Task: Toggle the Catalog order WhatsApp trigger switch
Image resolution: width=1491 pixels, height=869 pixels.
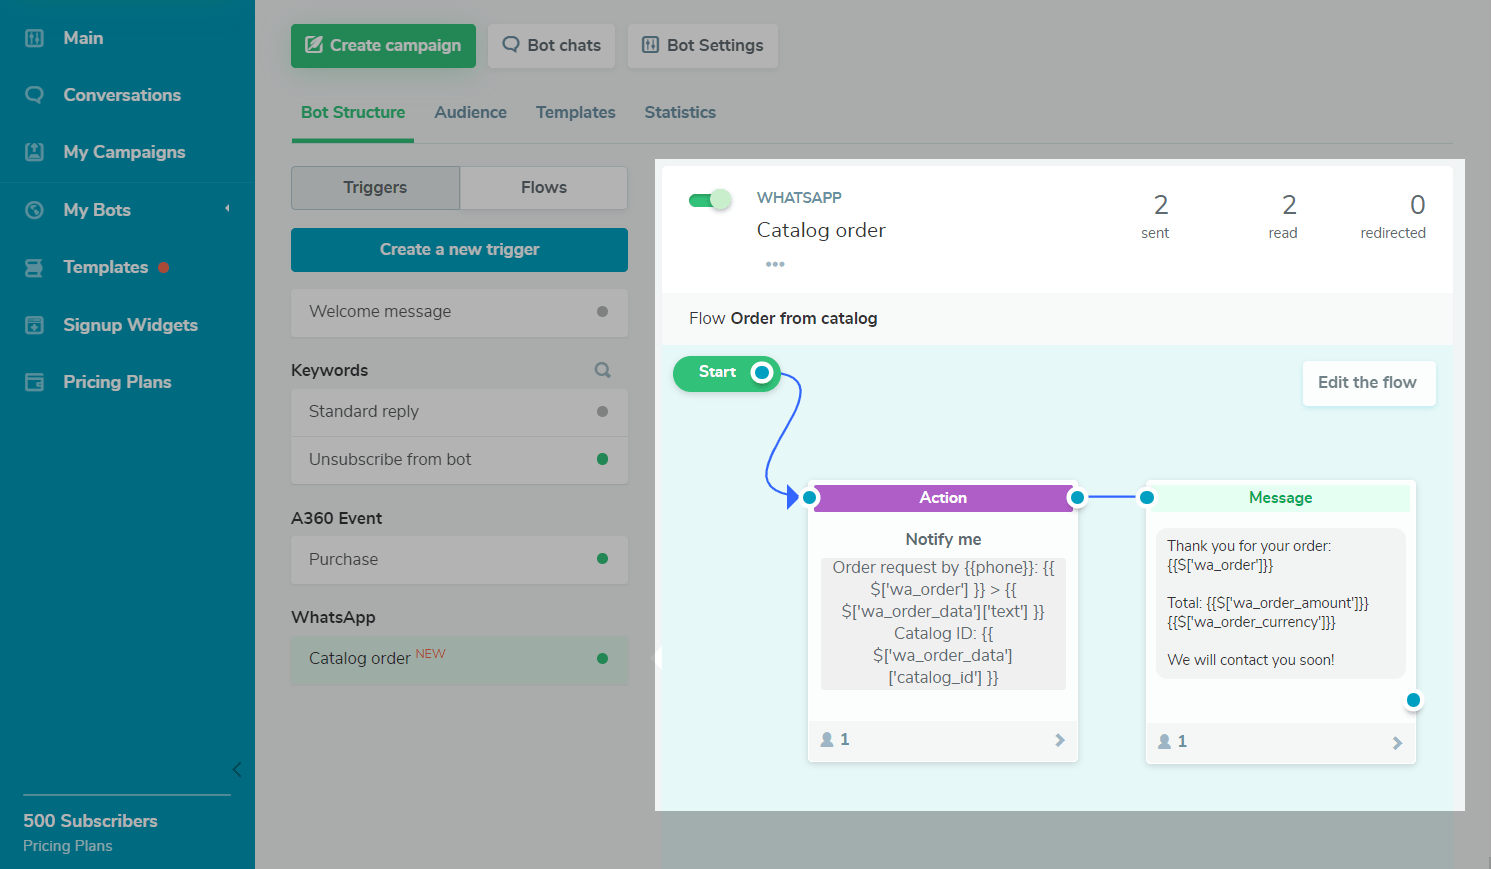Action: pyautogui.click(x=710, y=200)
